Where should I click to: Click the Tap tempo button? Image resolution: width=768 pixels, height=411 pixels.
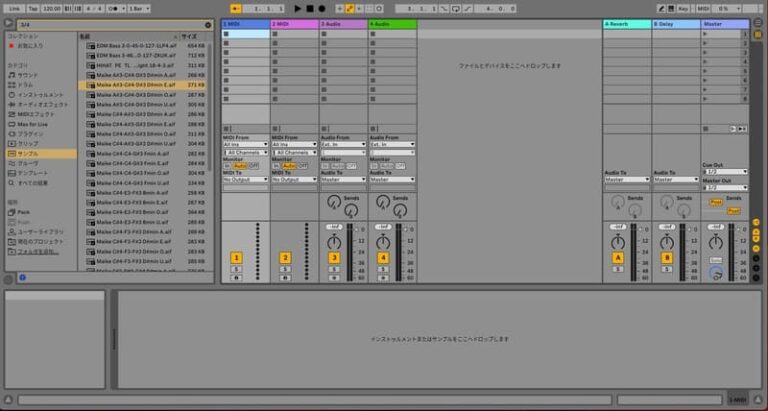click(33, 8)
